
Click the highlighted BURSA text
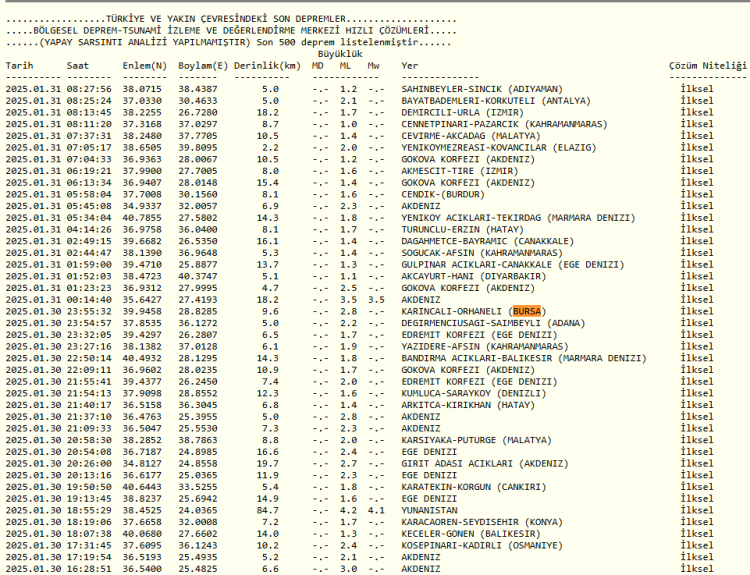(526, 311)
